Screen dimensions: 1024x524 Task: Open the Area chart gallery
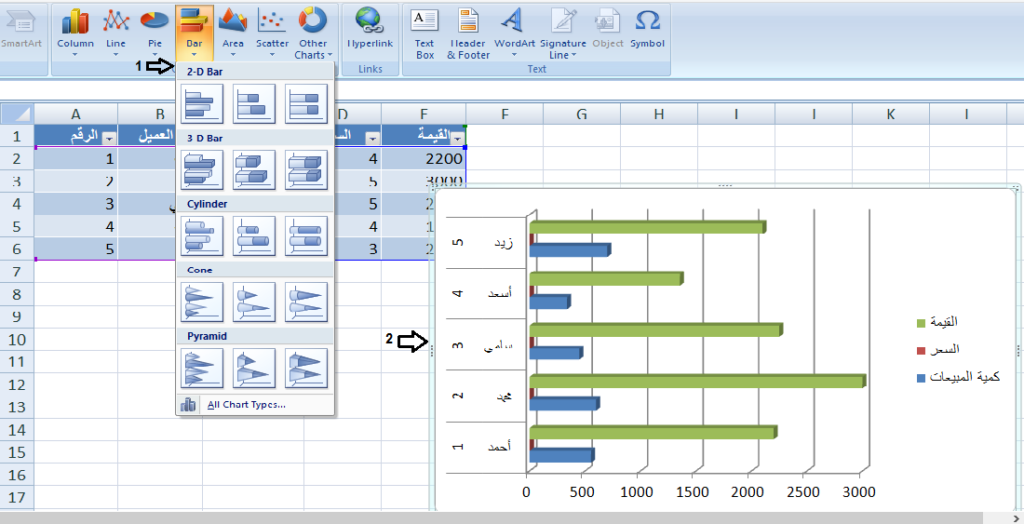[232, 33]
